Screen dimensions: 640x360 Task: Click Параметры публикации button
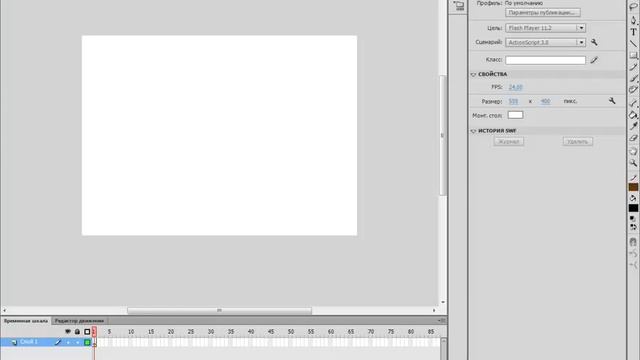pyautogui.click(x=542, y=13)
